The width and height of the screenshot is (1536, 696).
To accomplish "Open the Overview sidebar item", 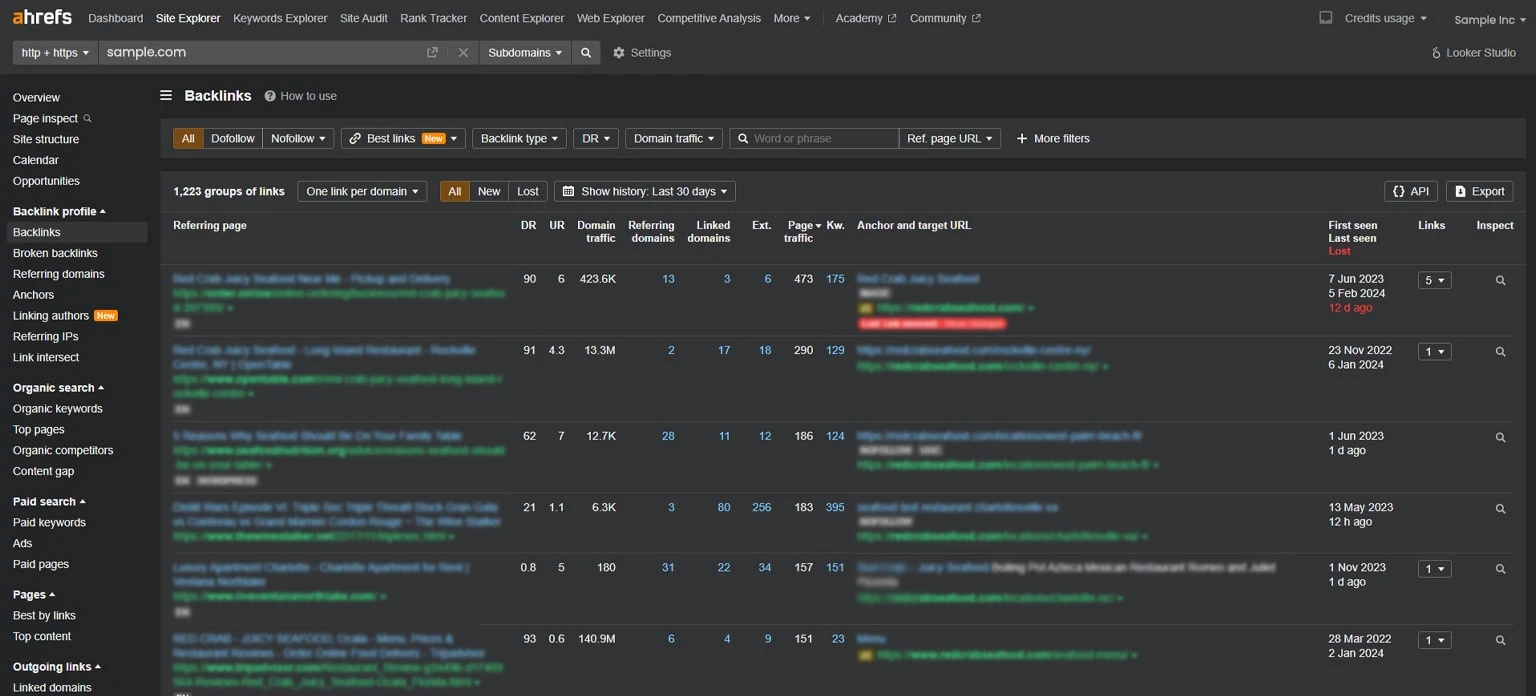I will click(x=36, y=98).
